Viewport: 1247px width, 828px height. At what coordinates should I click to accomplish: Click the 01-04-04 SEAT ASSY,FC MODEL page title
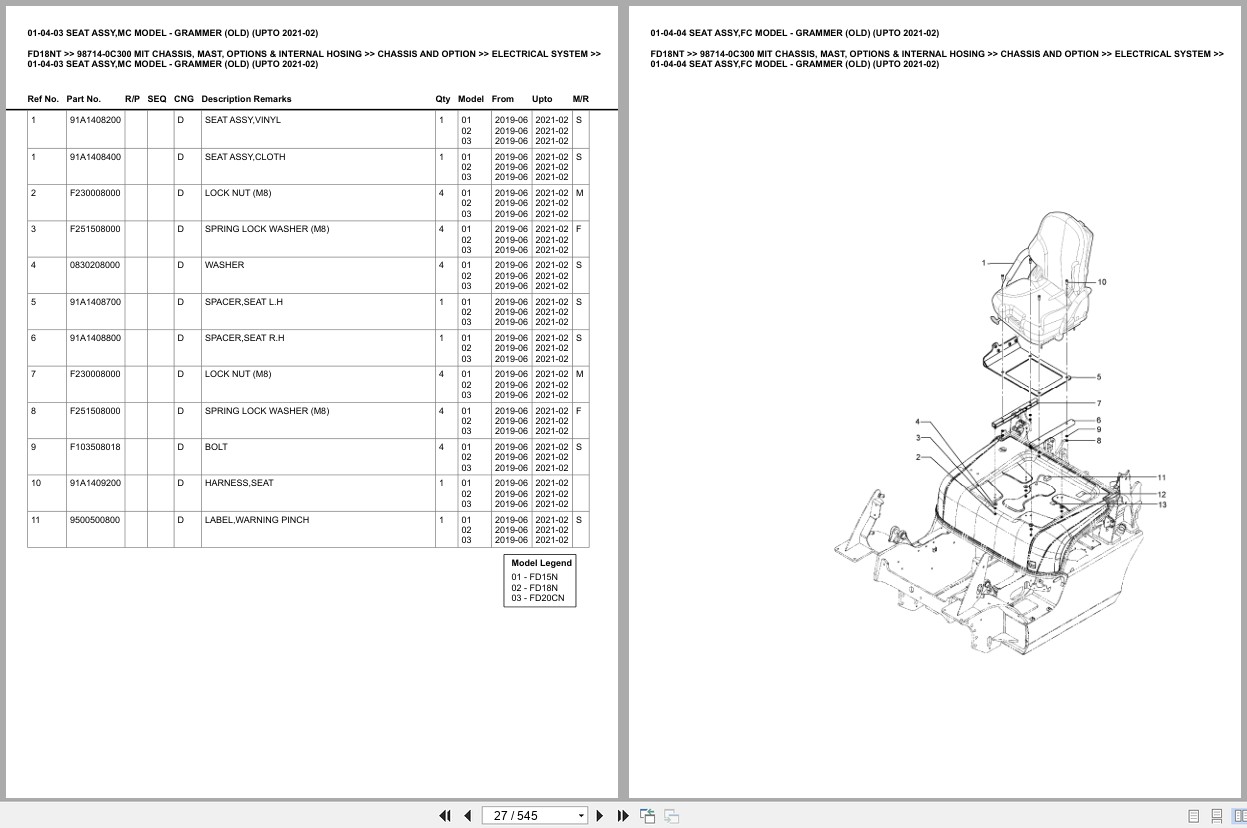794,33
